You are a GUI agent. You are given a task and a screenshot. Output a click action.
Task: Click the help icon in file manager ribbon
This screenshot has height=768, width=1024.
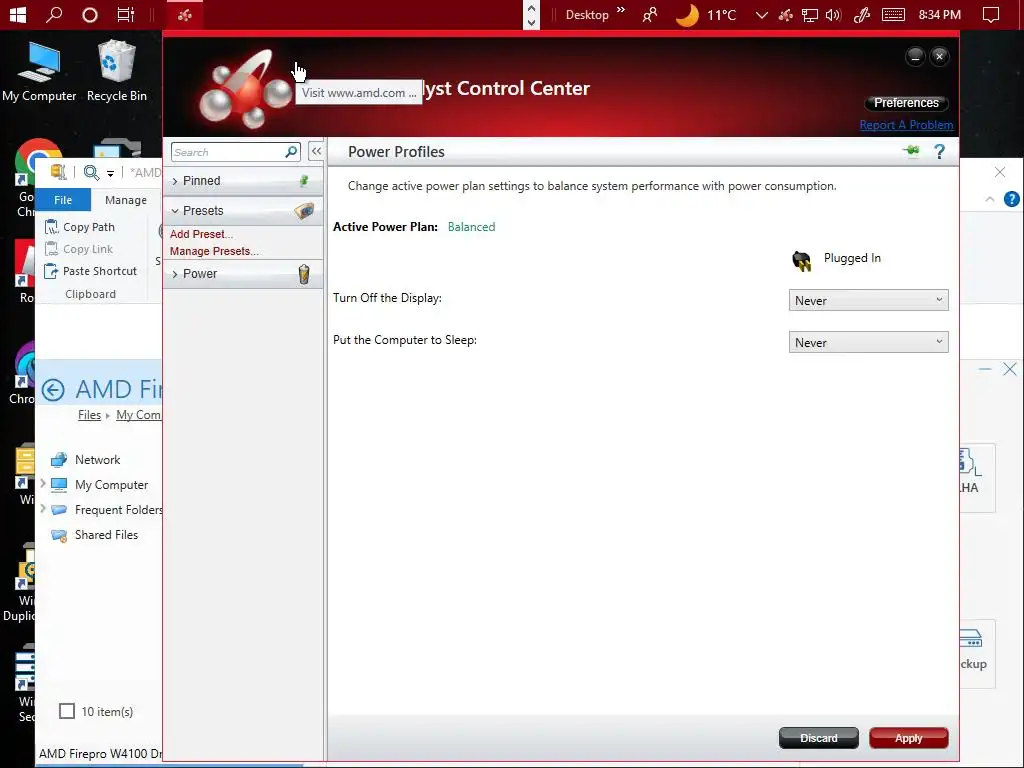1011,199
